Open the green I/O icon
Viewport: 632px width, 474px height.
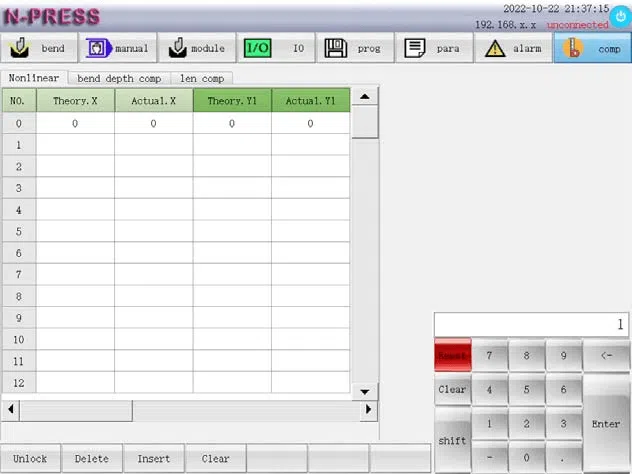258,48
